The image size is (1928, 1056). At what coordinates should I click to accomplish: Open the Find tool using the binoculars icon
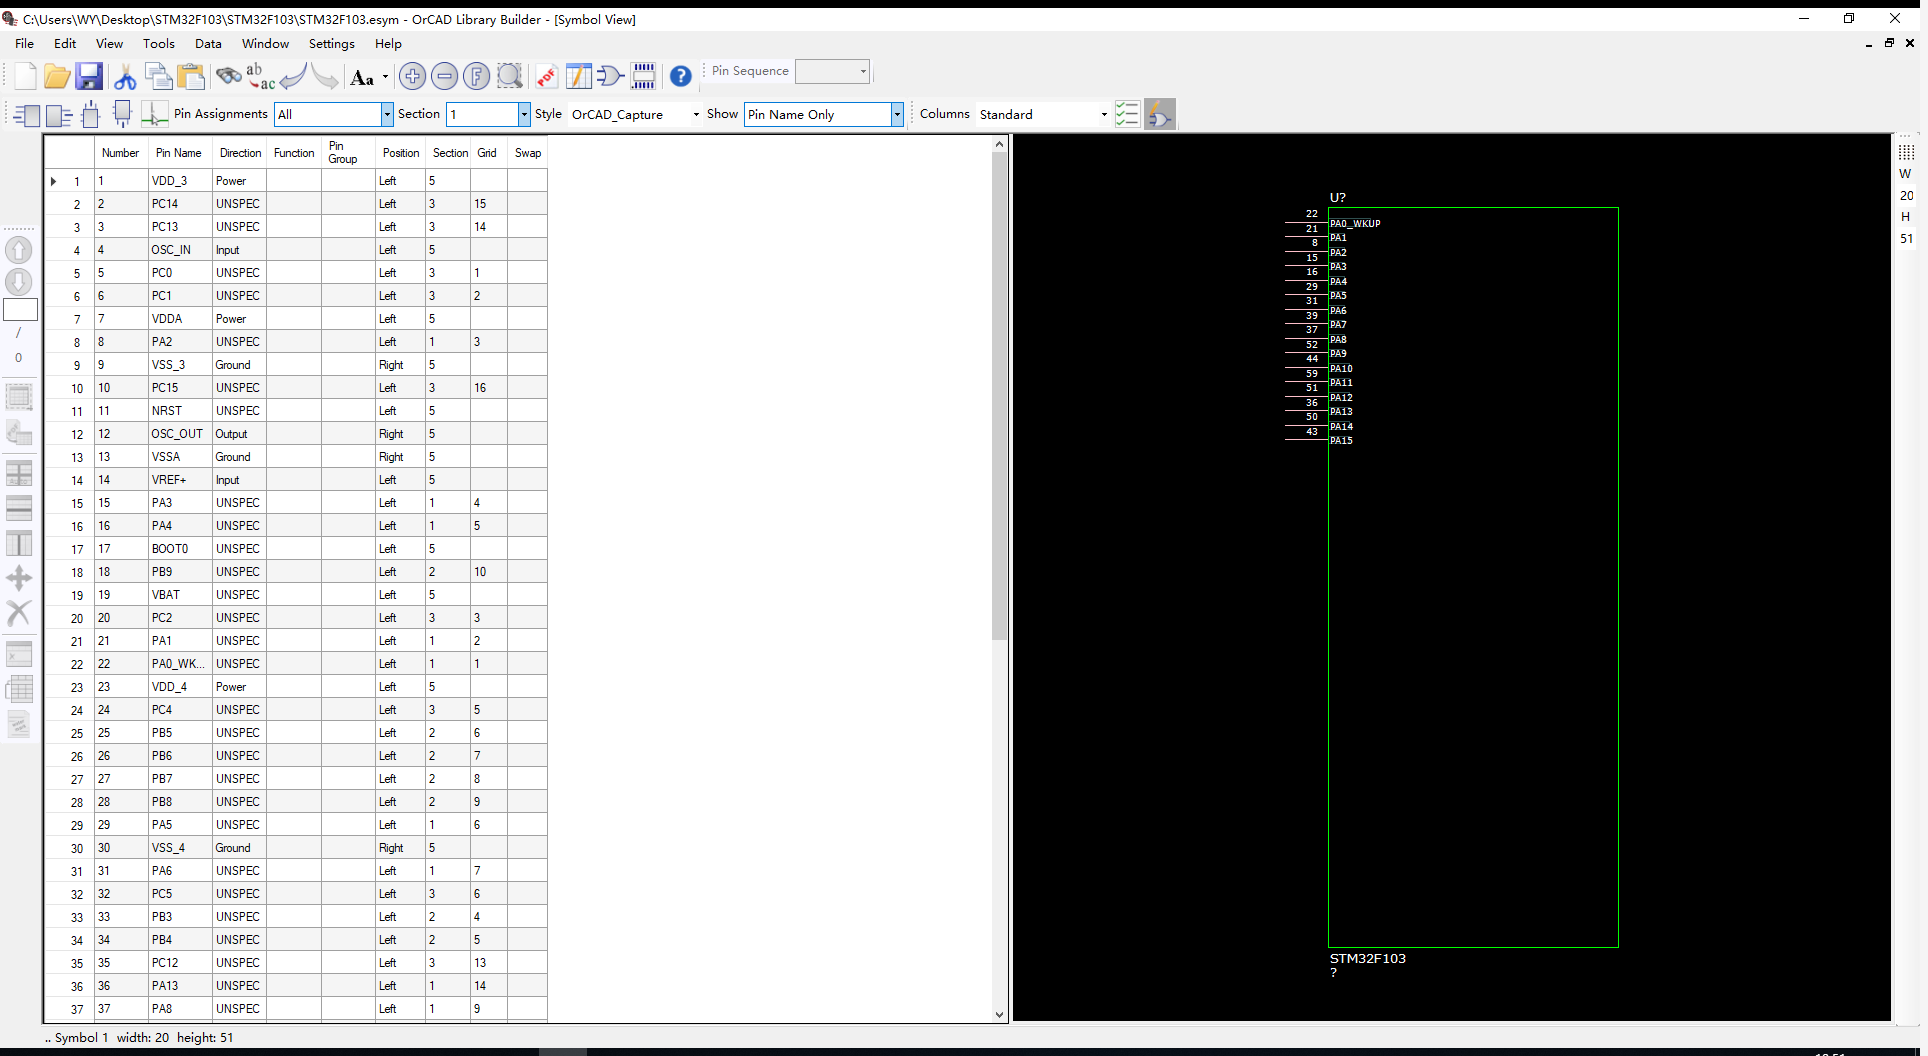(x=229, y=76)
